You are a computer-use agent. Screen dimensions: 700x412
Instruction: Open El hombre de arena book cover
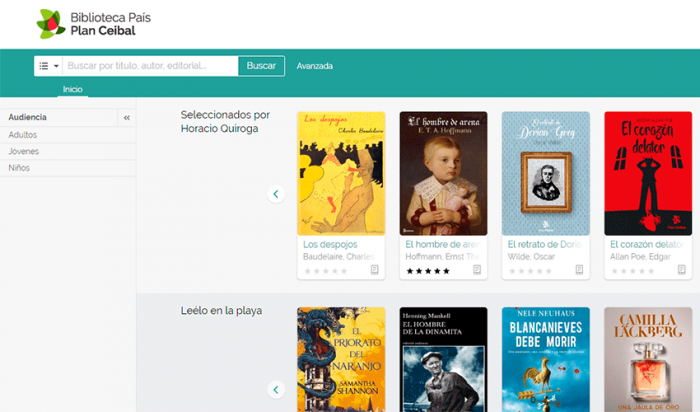pyautogui.click(x=443, y=173)
